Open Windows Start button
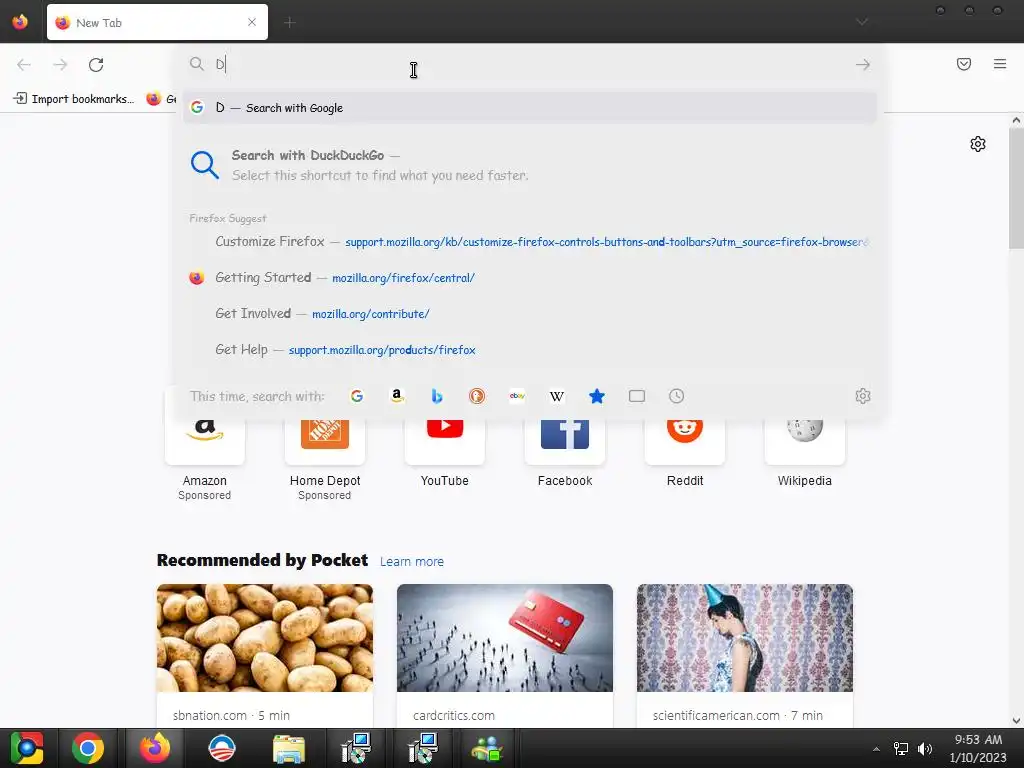The height and width of the screenshot is (768, 1024). [27, 748]
